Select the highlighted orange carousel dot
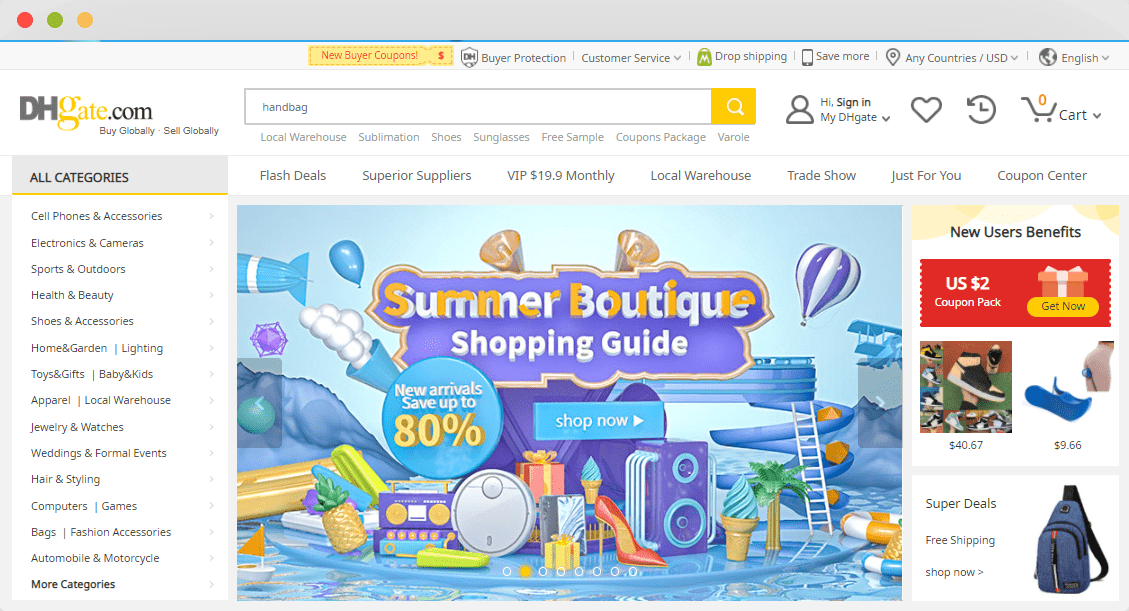Viewport: 1129px width, 611px height. [x=525, y=571]
